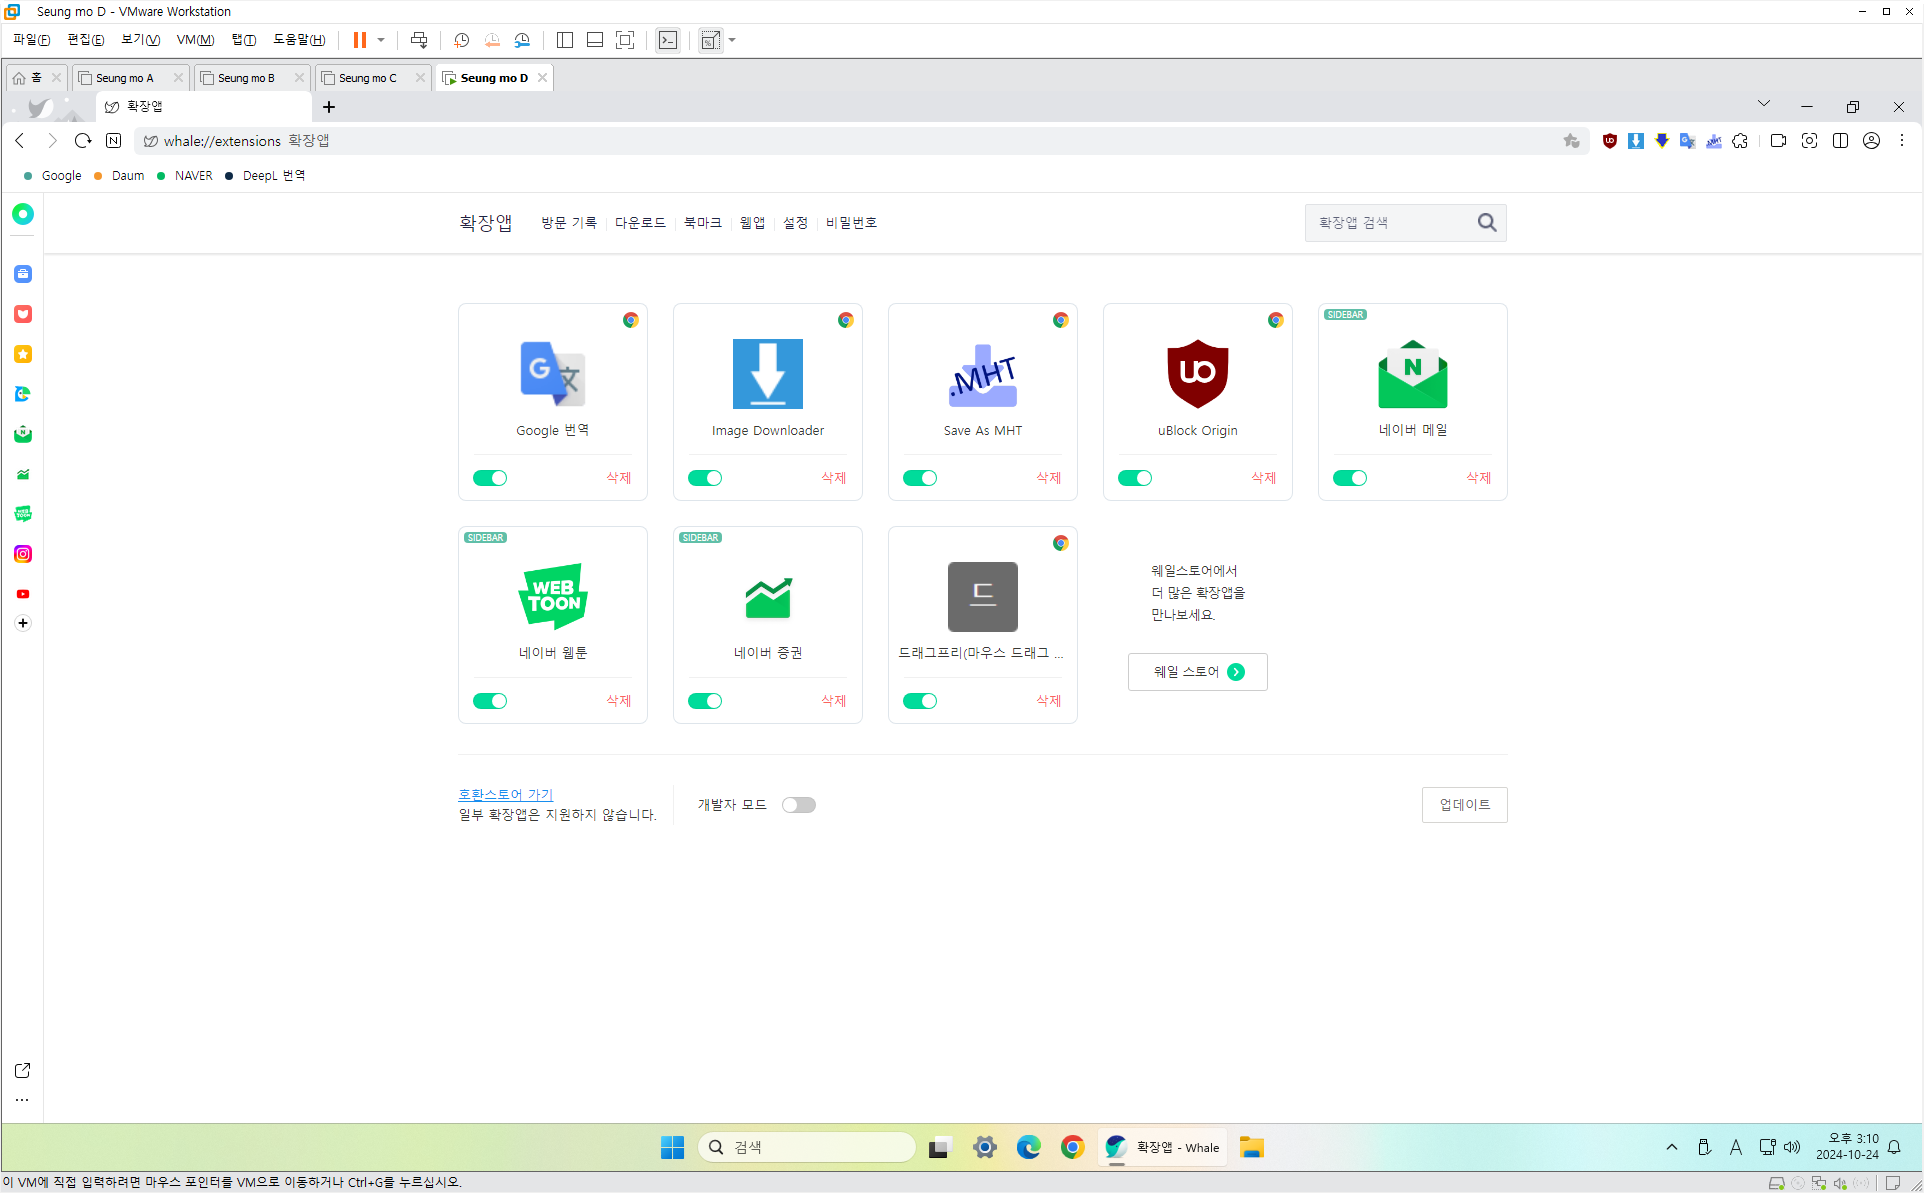Open Chrome from the Windows taskbar
The height and width of the screenshot is (1193, 1924).
(x=1072, y=1147)
